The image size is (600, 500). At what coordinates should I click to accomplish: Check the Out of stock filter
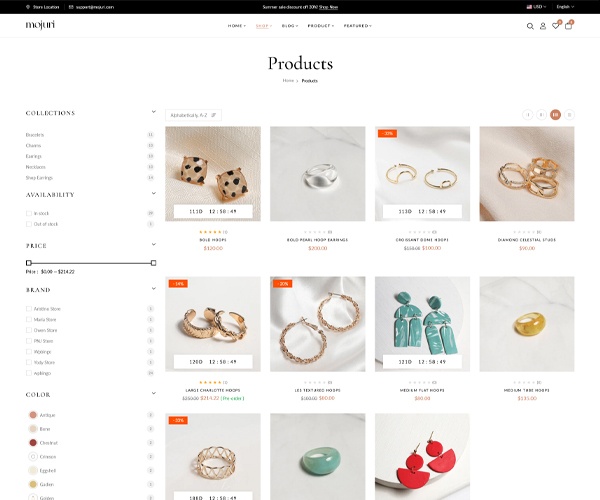(29, 224)
